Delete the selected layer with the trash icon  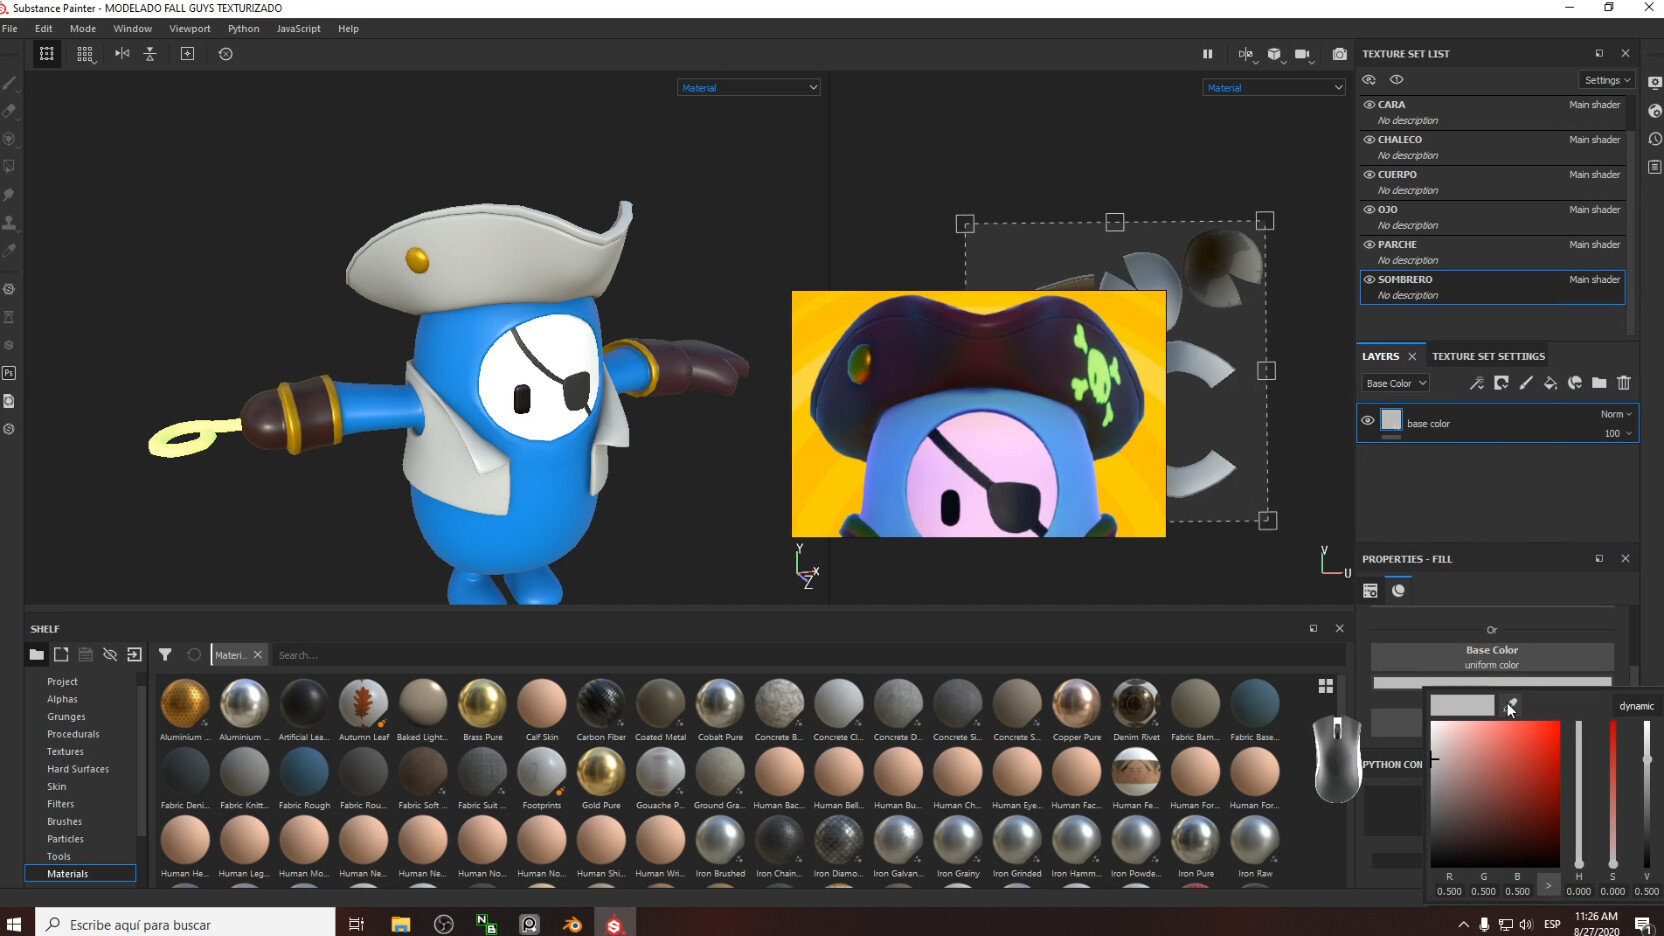point(1625,383)
